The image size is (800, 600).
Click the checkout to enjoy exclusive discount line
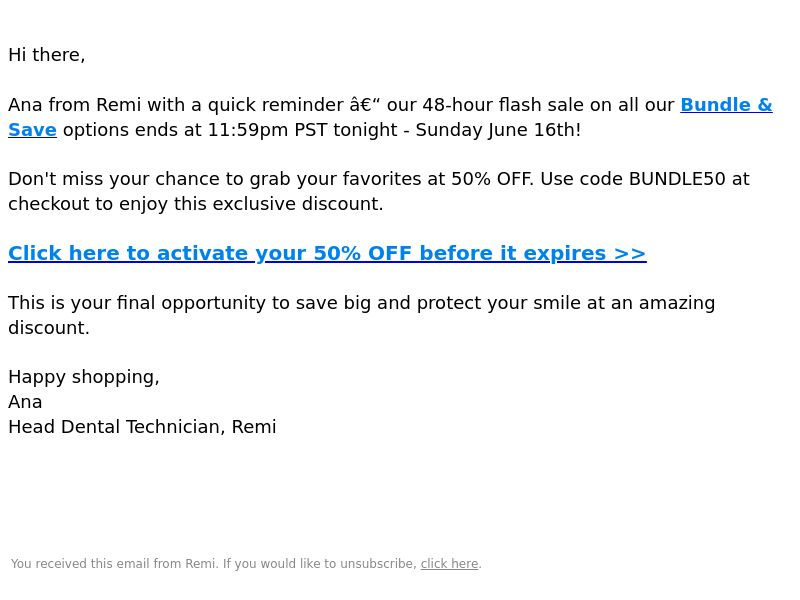pyautogui.click(x=195, y=204)
